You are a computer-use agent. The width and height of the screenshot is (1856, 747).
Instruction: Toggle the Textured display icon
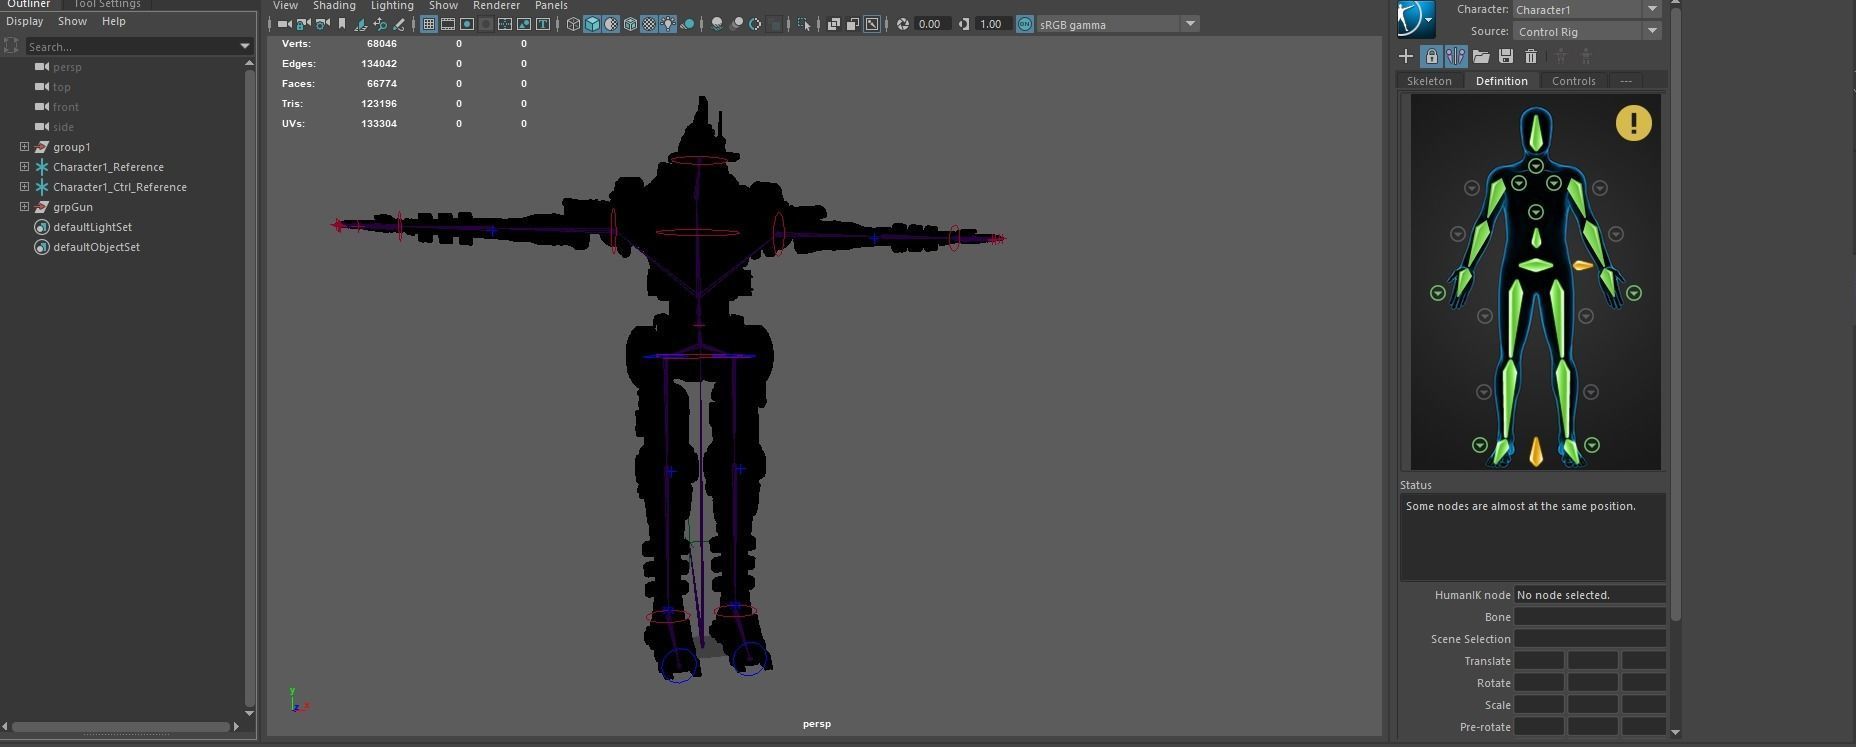click(649, 24)
